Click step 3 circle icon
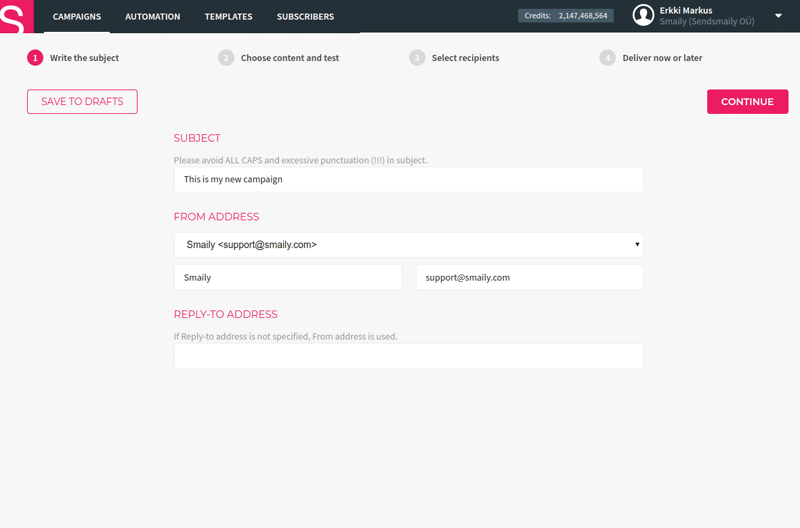Image resolution: width=800 pixels, height=528 pixels. pyautogui.click(x=417, y=58)
